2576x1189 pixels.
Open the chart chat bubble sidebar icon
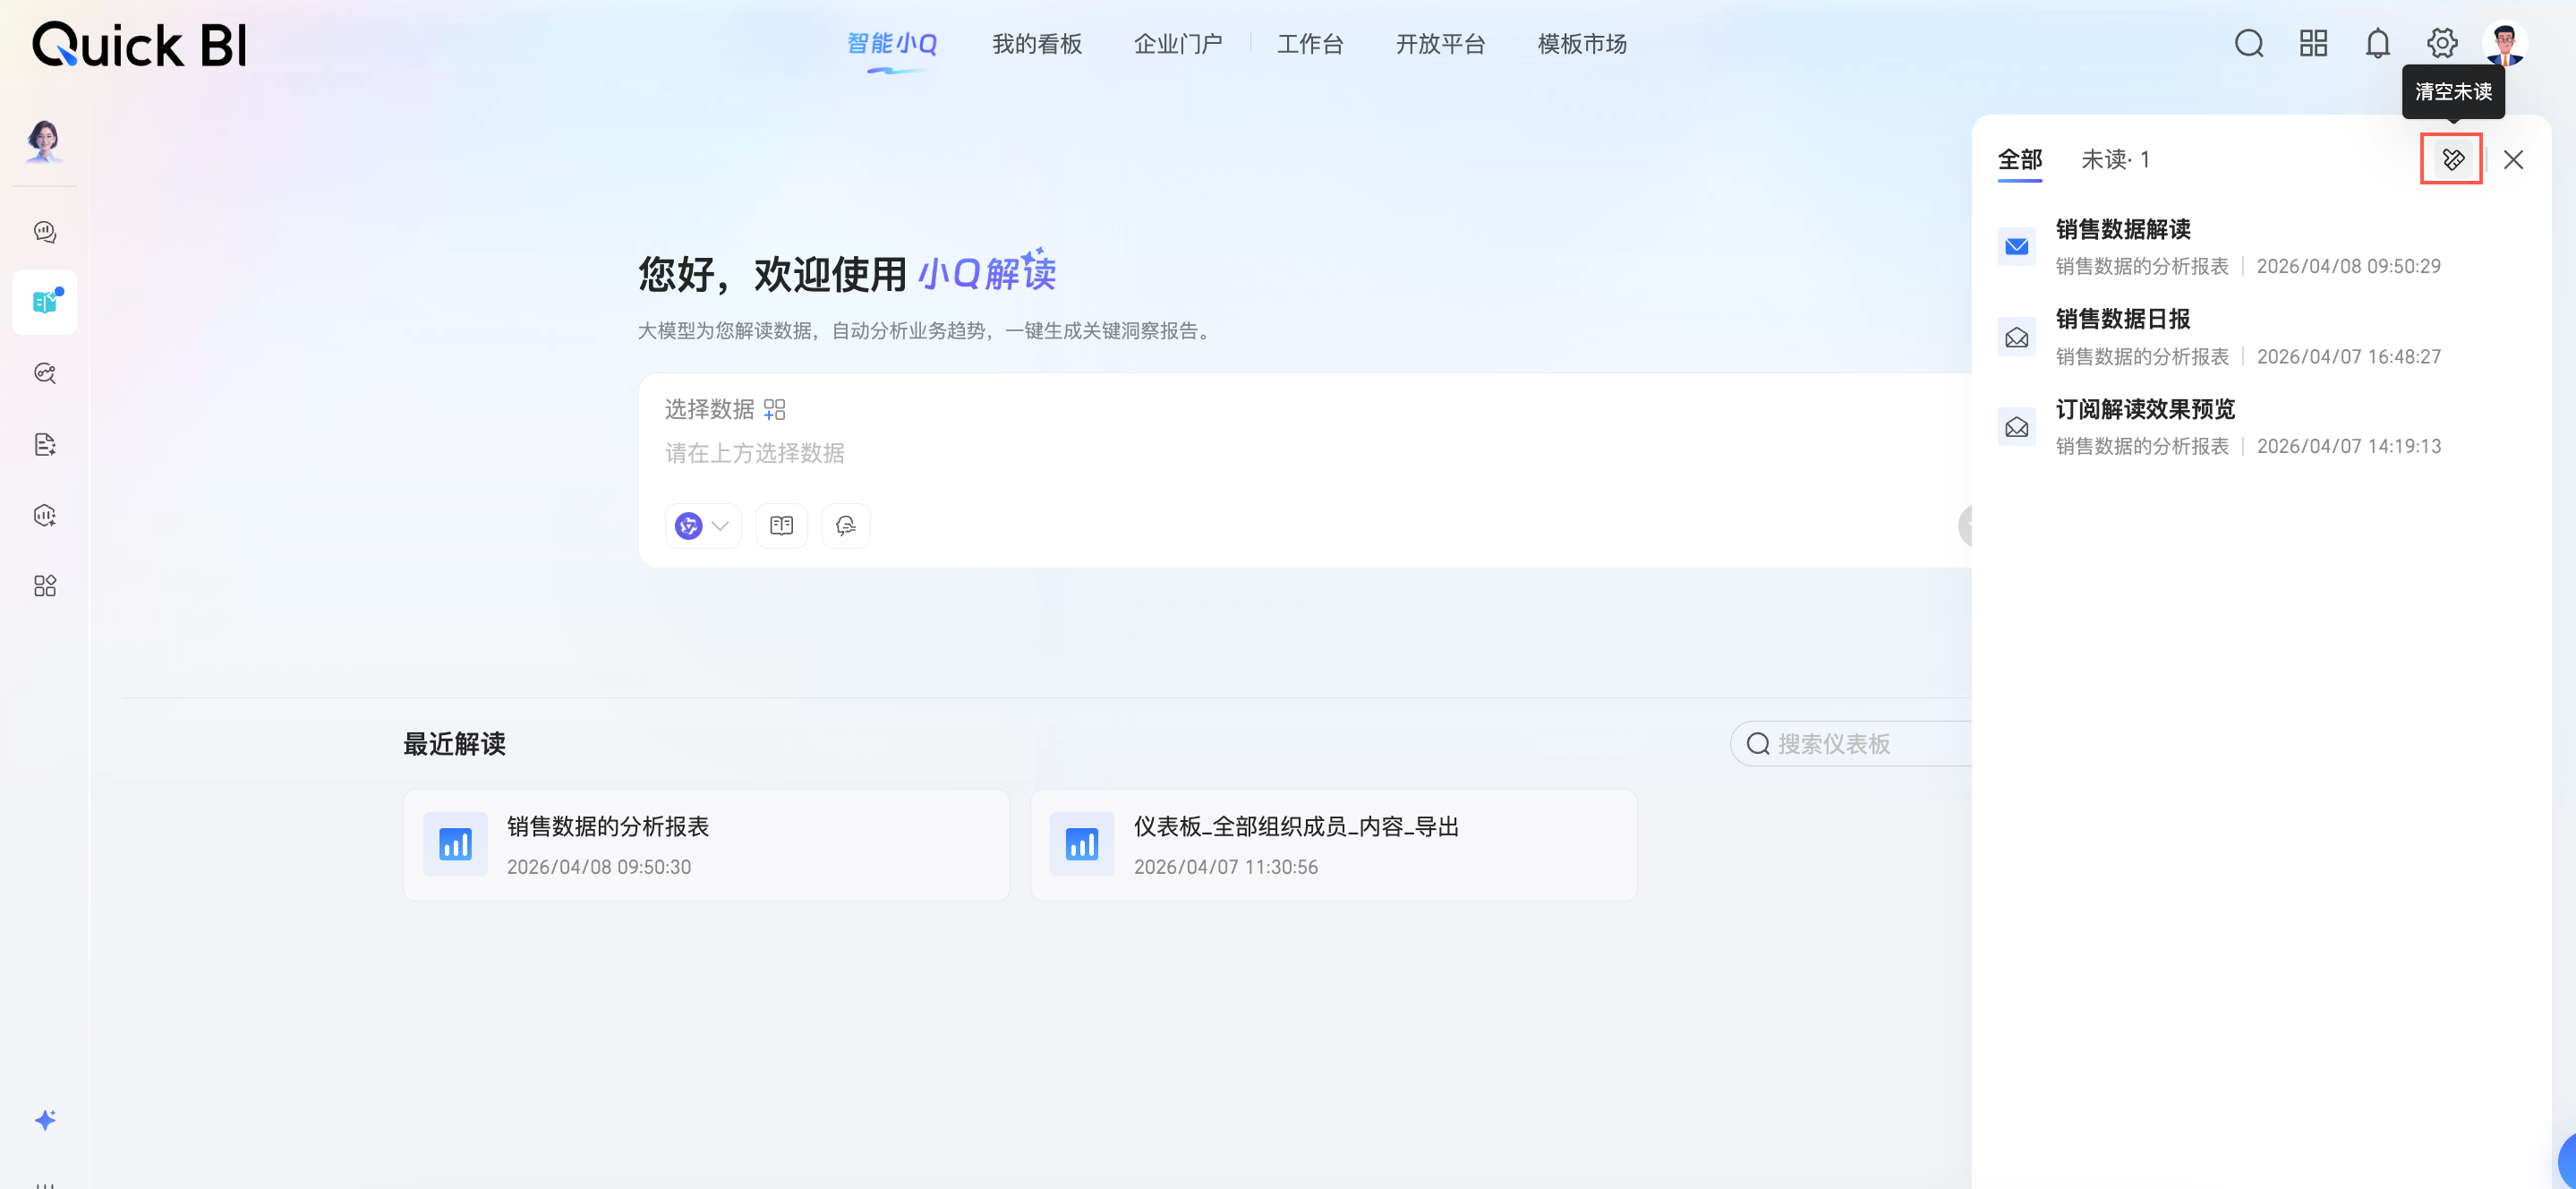tap(45, 232)
